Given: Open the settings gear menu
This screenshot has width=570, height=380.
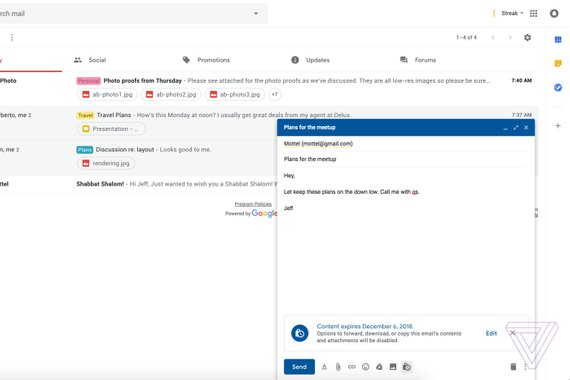Looking at the screenshot, I should click(x=527, y=37).
